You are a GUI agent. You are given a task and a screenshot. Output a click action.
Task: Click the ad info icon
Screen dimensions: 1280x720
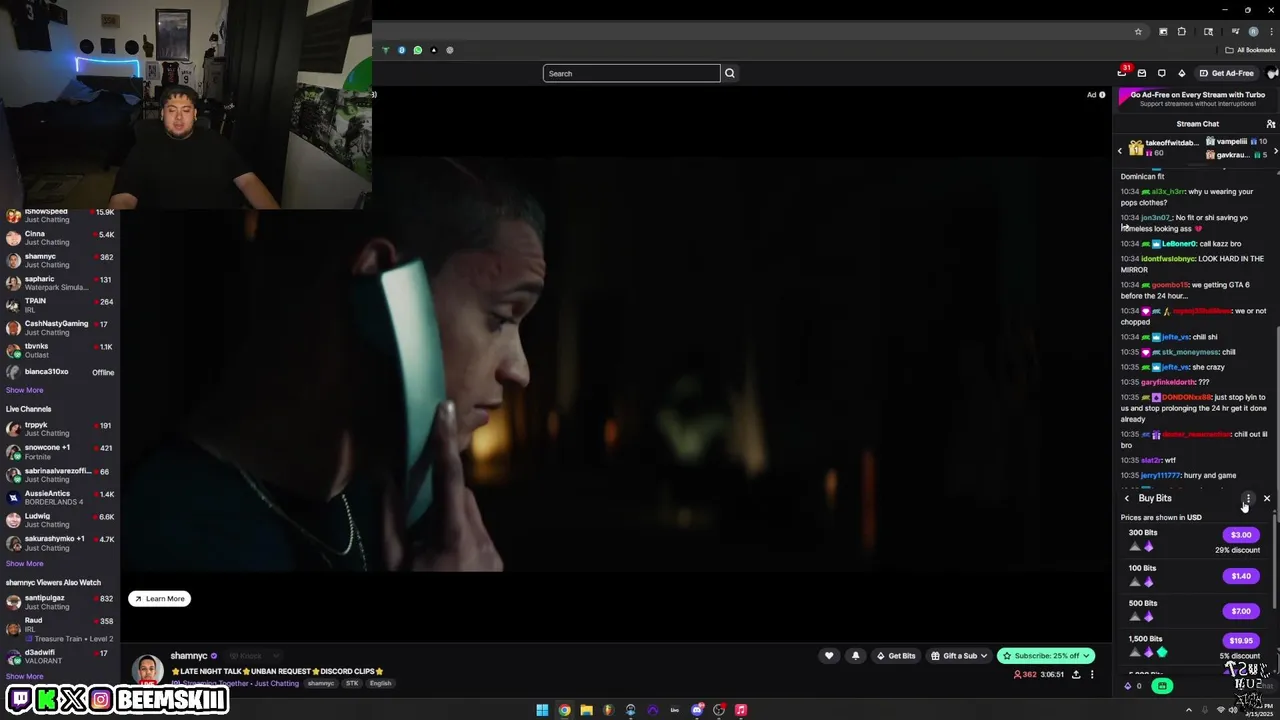coord(1102,95)
